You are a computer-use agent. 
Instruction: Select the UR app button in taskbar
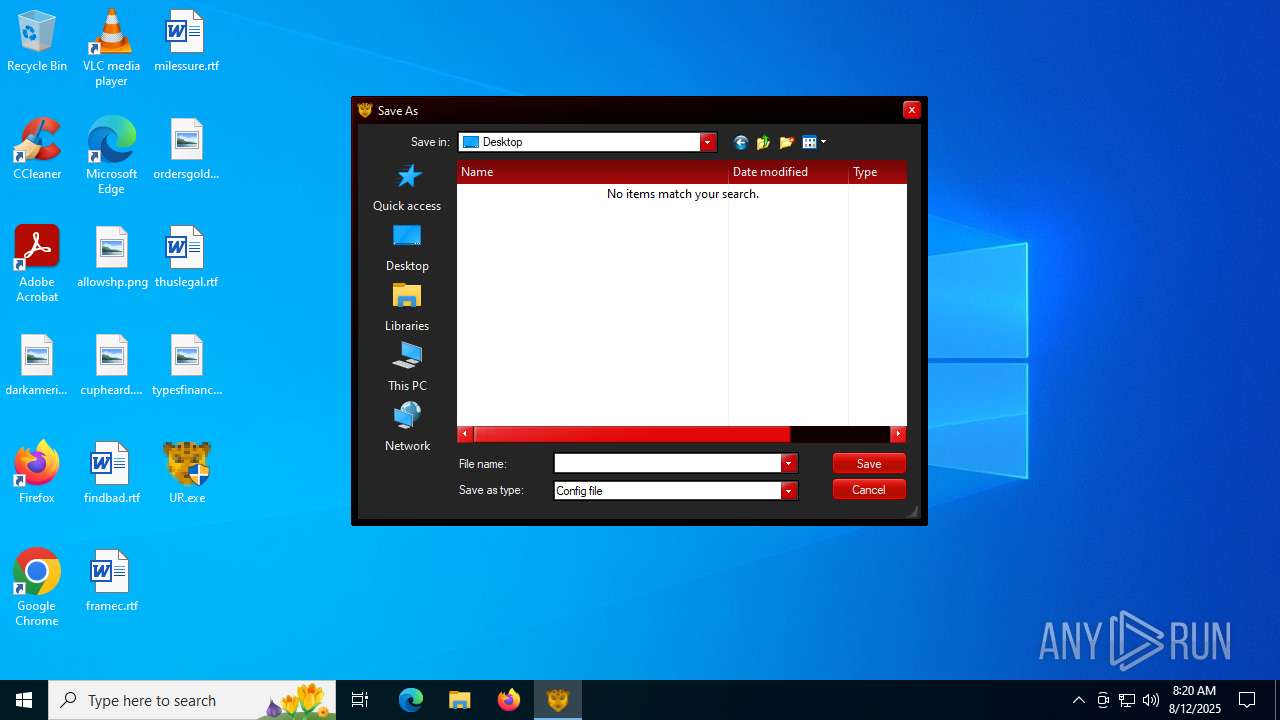[558, 700]
